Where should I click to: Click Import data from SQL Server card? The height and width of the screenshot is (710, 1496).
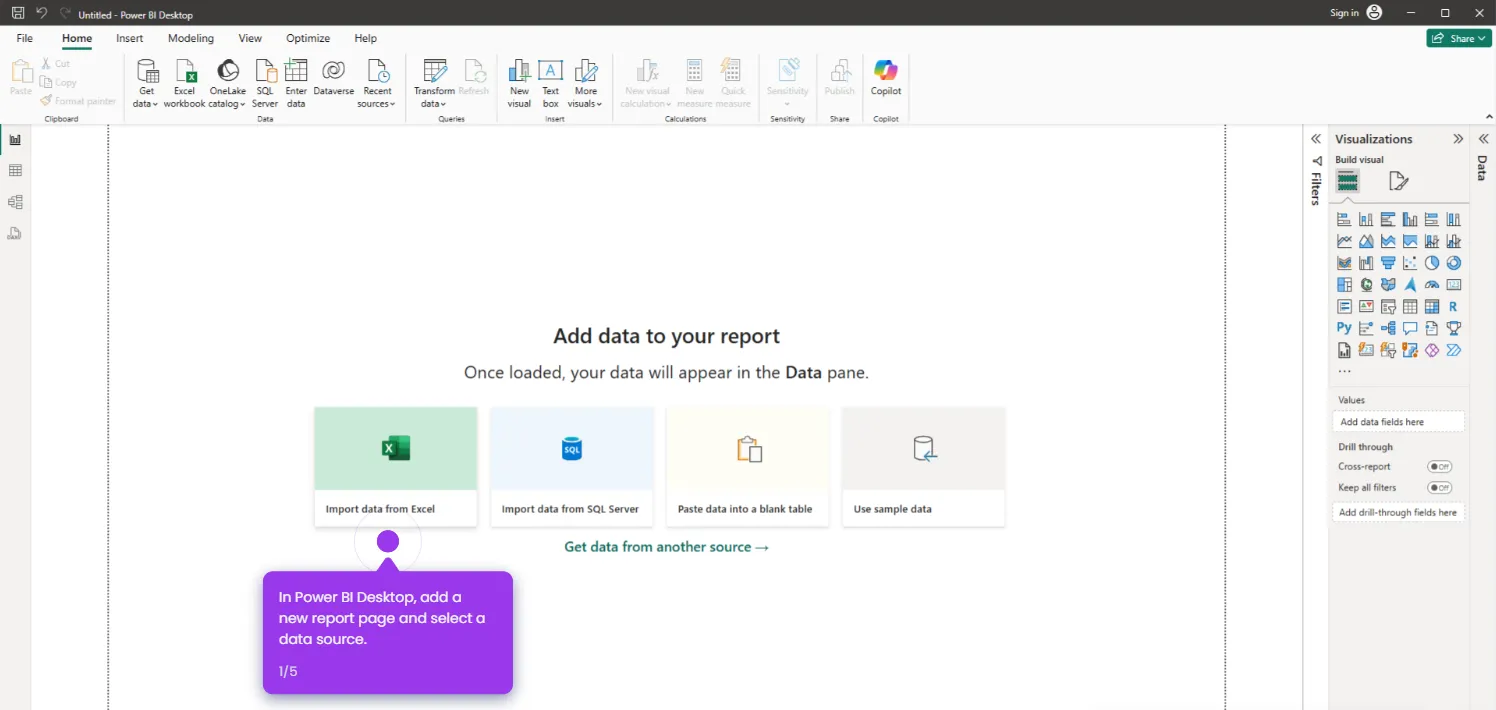click(571, 467)
